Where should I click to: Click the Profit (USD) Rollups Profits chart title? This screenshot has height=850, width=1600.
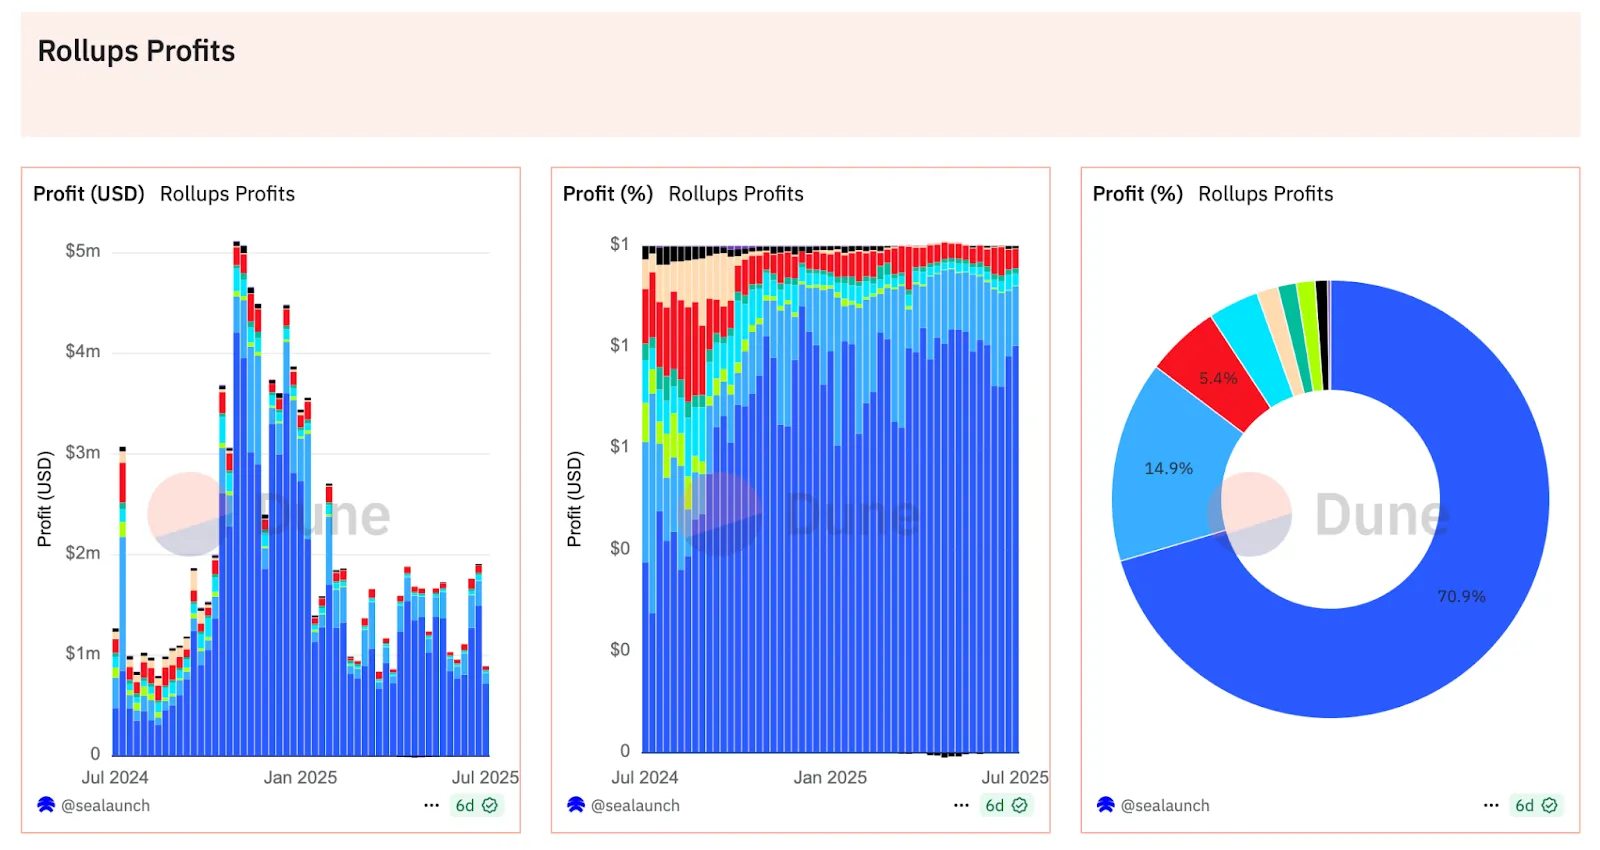click(x=164, y=194)
